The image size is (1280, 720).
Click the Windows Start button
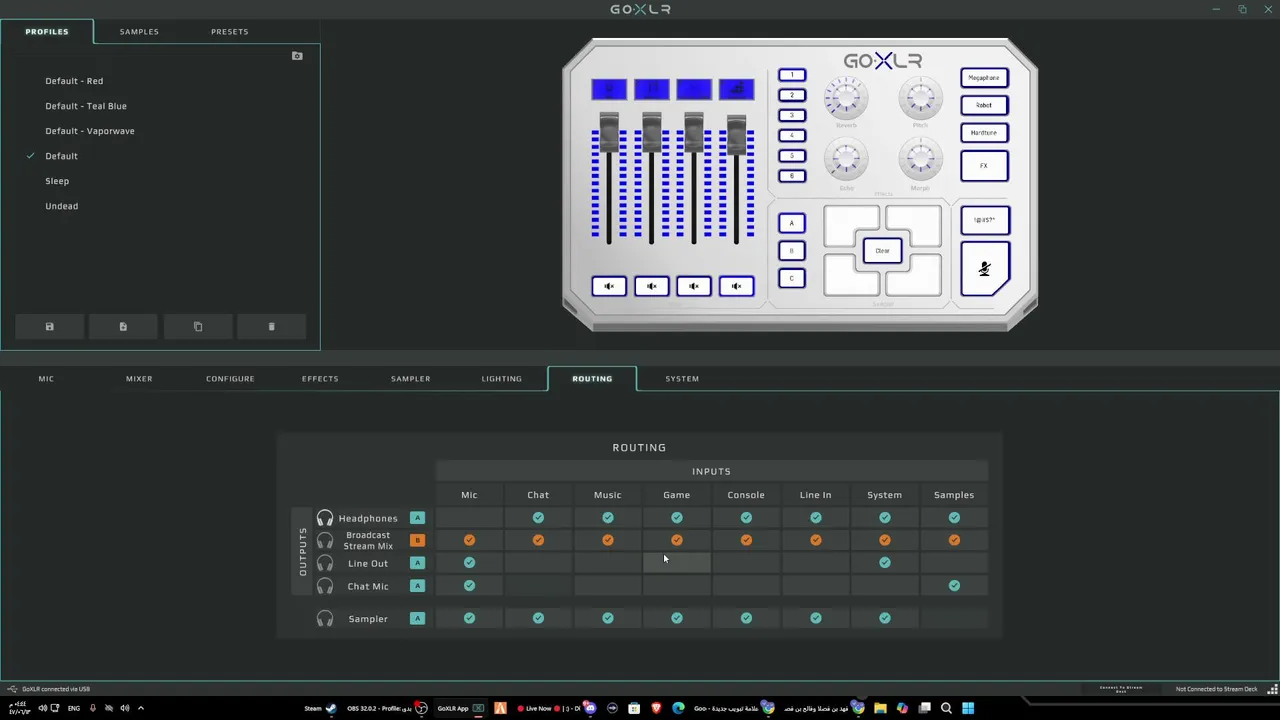point(968,708)
